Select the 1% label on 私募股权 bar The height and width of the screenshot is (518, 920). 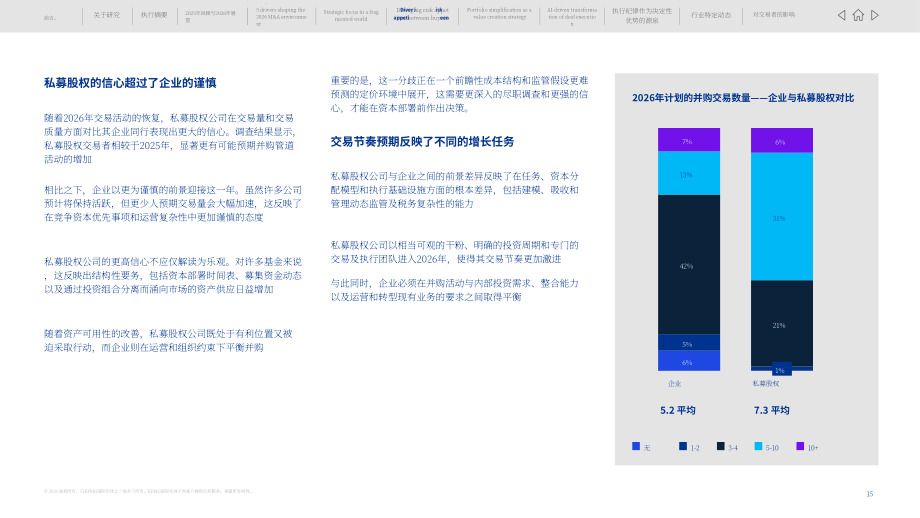[x=781, y=370]
